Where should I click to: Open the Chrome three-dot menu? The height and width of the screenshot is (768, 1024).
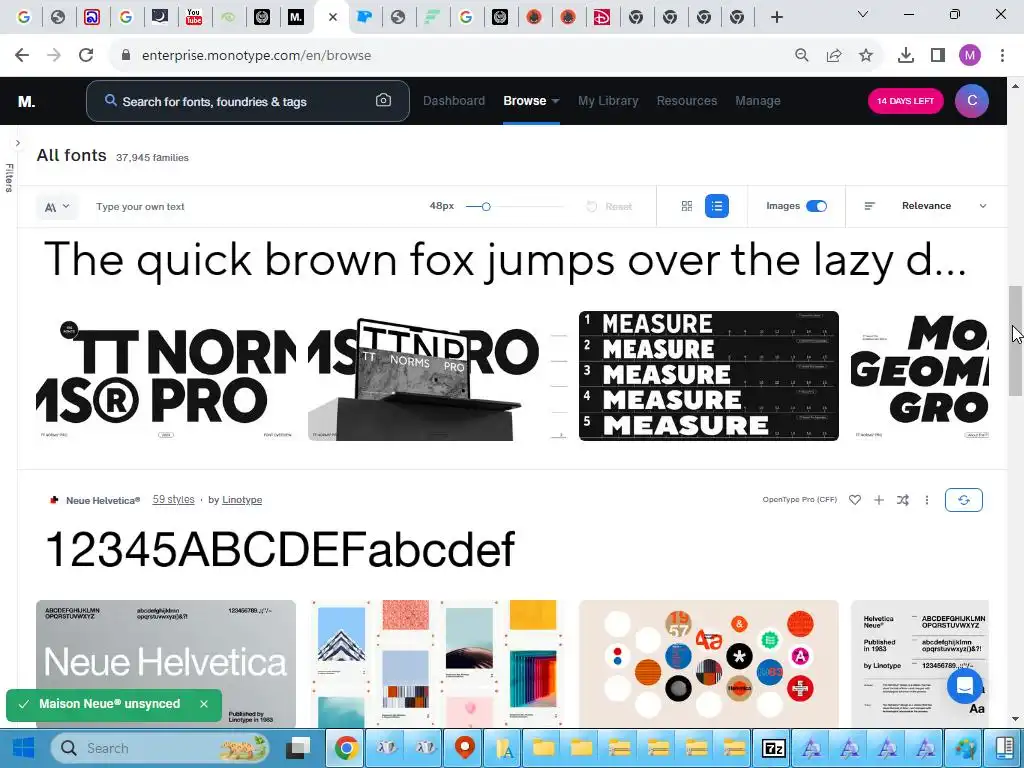1002,56
